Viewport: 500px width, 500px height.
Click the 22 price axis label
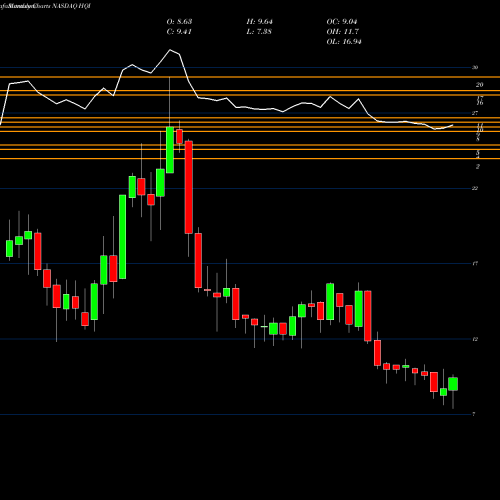click(475, 189)
